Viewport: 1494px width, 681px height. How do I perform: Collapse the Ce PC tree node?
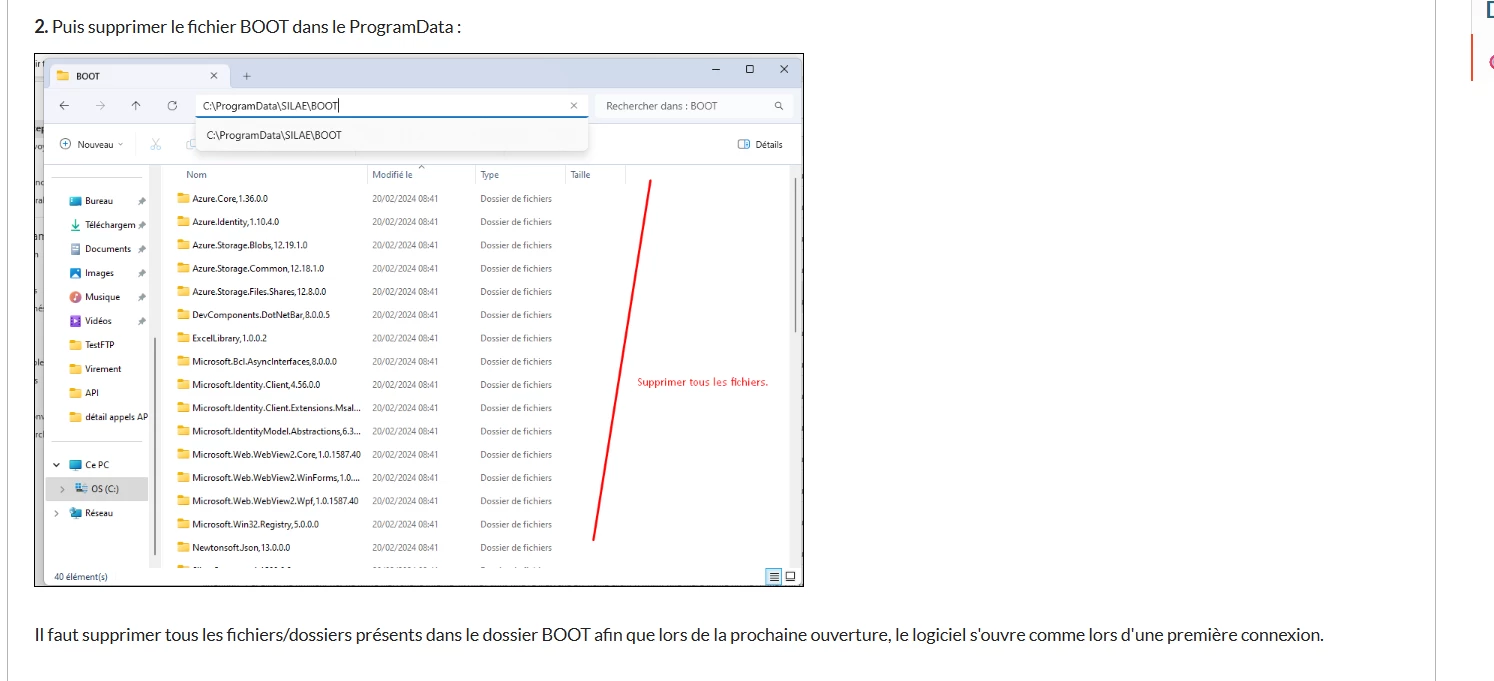[57, 465]
